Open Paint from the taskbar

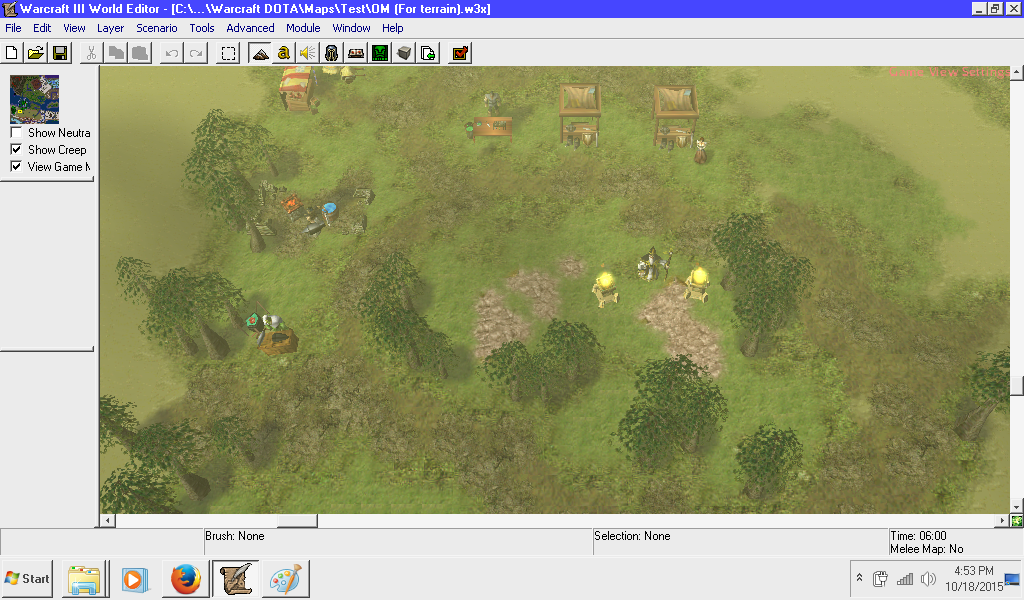[285, 579]
